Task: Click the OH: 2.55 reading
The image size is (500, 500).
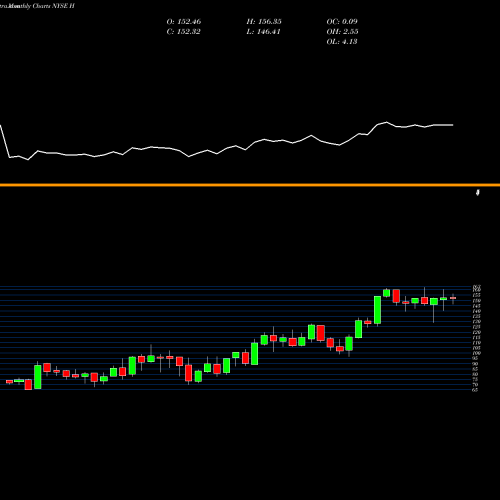Action: click(342, 32)
